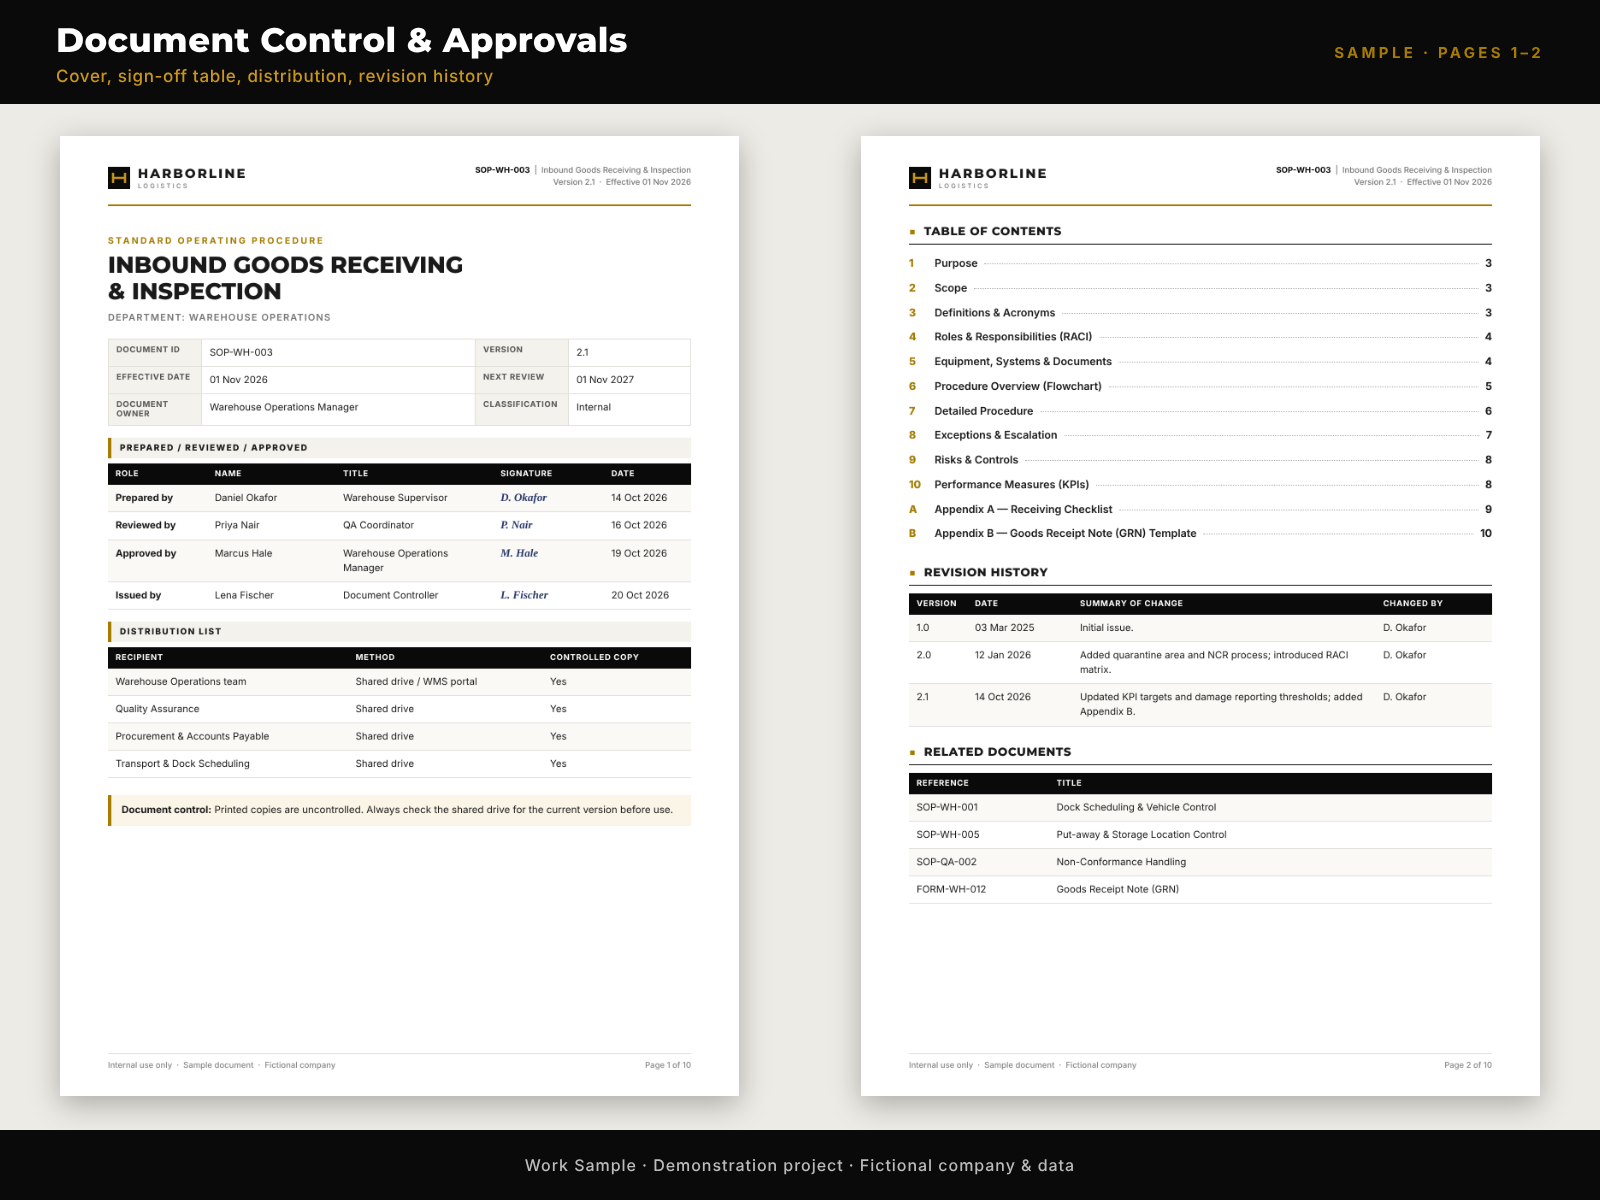Click the Harborline logo icon on page 2
The image size is (1600, 1200).
920,178
